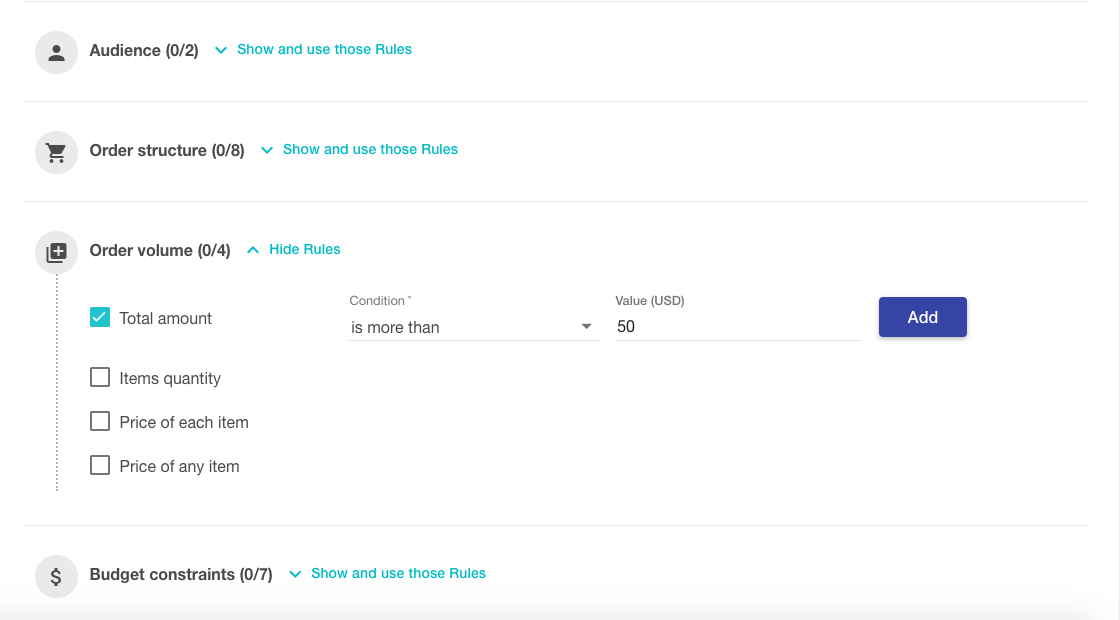The height and width of the screenshot is (620, 1120).
Task: Click 'Hide Rules' link for Order volume
Action: pos(304,249)
